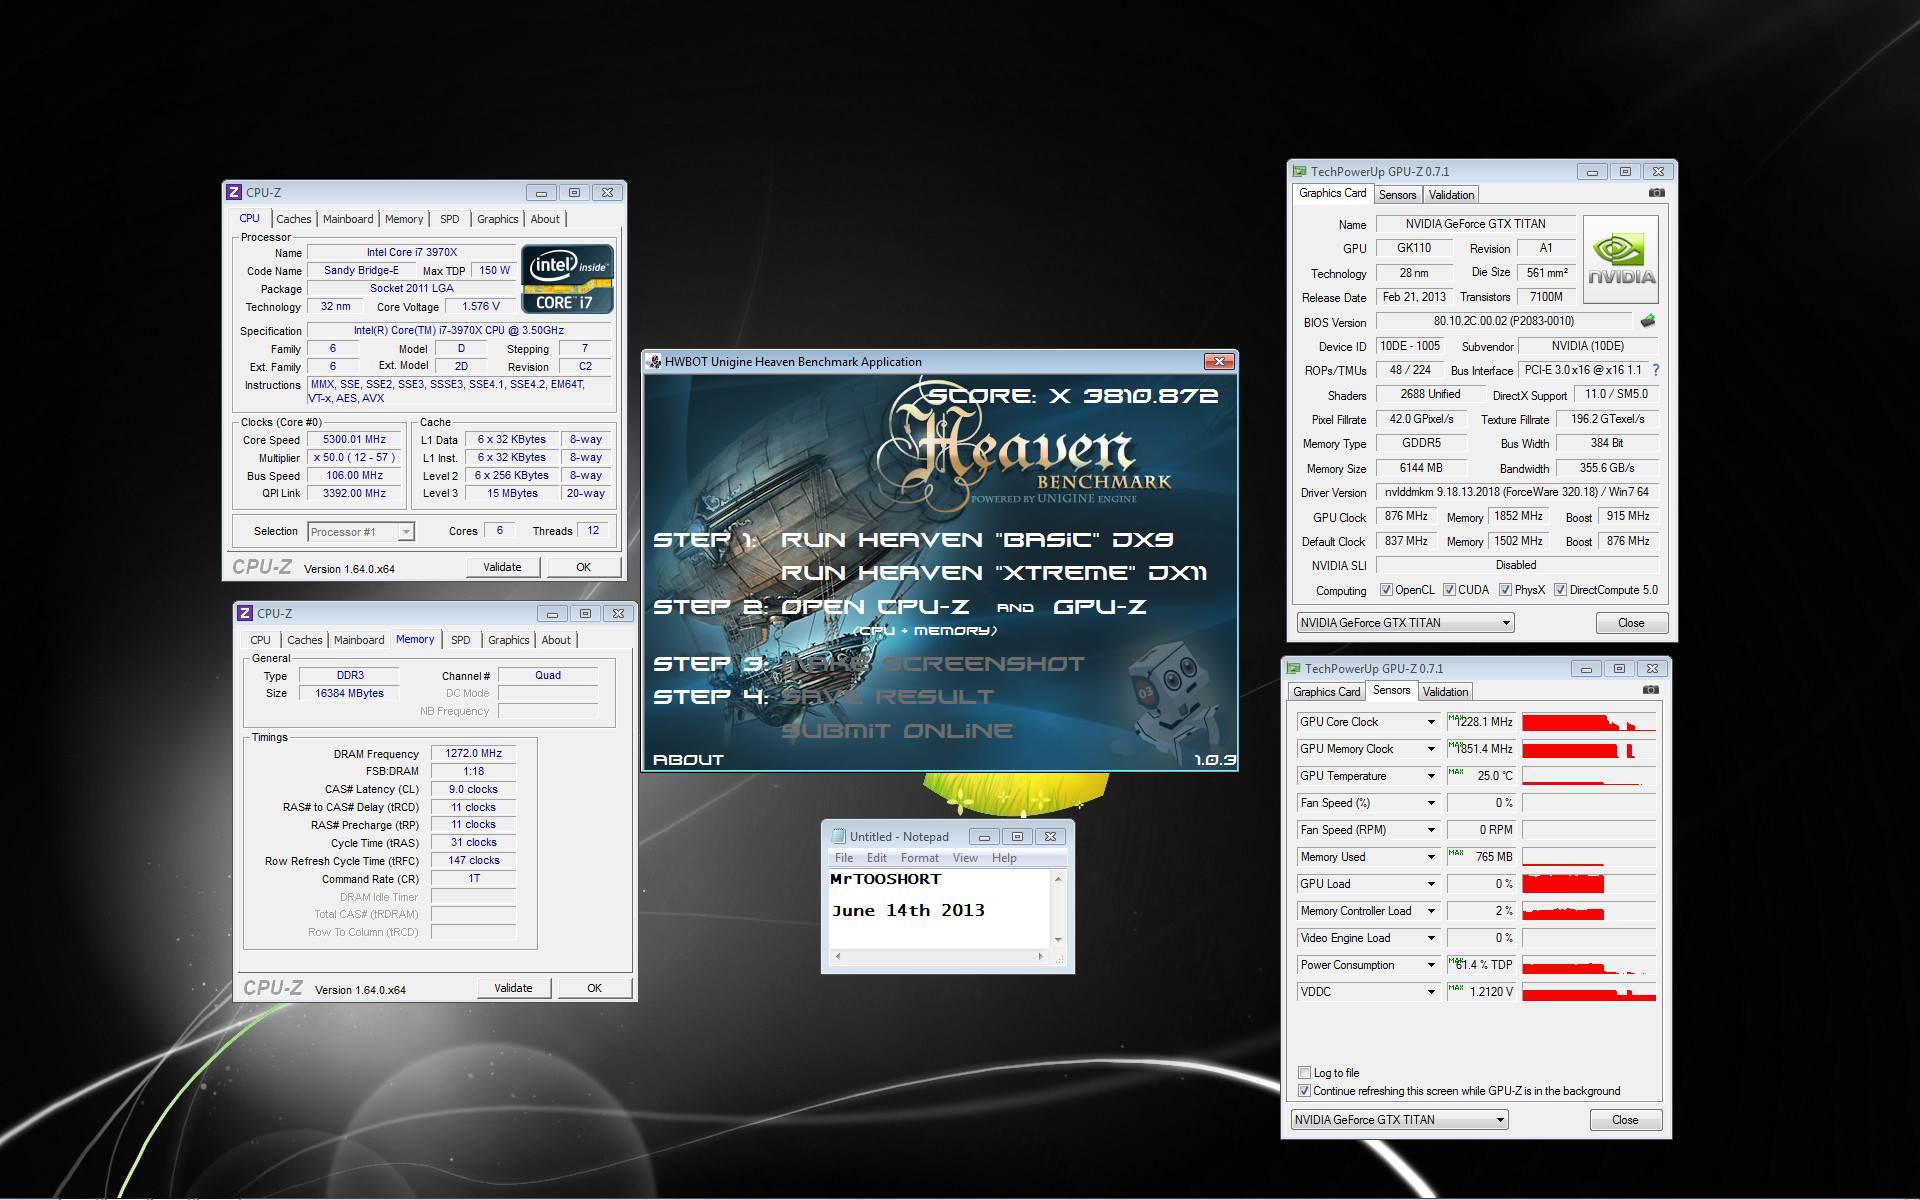Click the bus interface question mark icon

pyautogui.click(x=1655, y=370)
